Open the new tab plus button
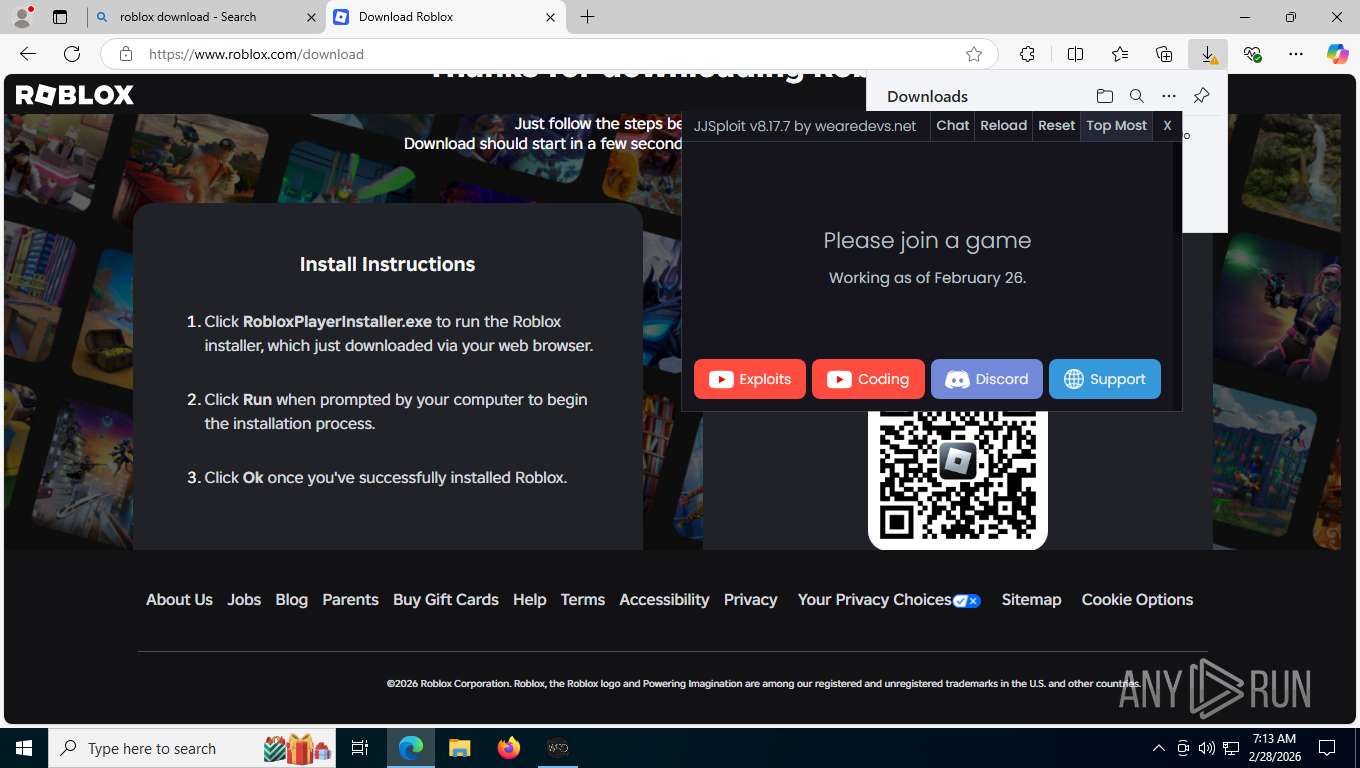The height and width of the screenshot is (768, 1360). tap(587, 17)
